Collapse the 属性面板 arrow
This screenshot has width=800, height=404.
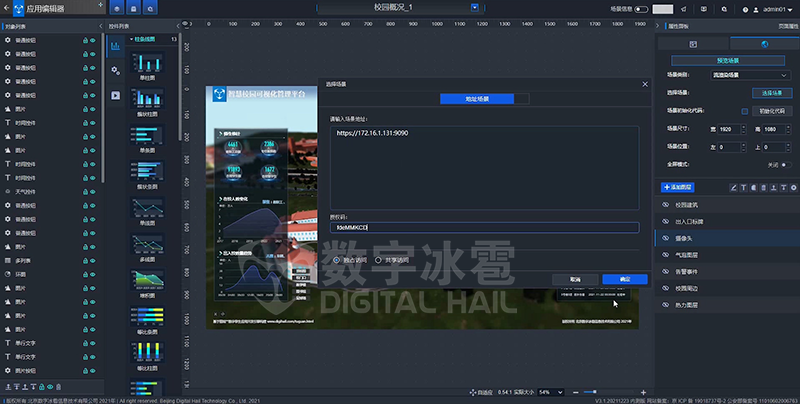click(x=658, y=26)
